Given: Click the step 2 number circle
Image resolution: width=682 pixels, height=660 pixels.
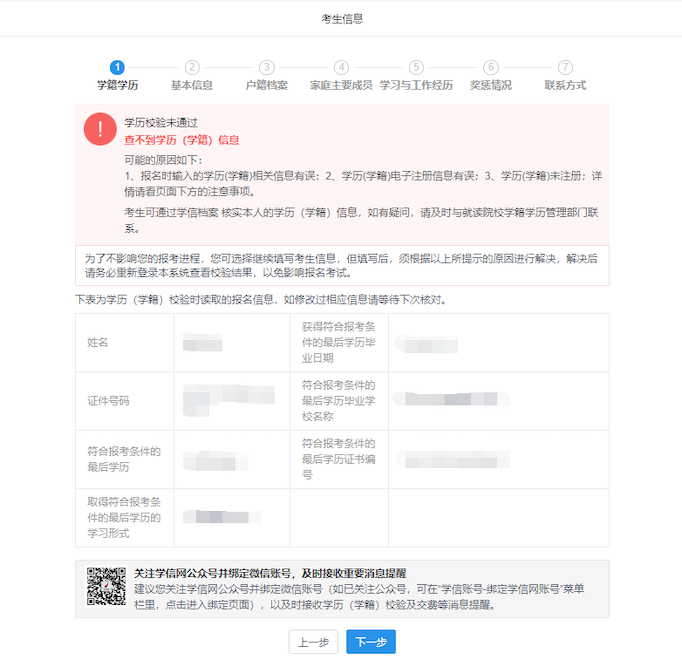Looking at the screenshot, I should pyautogui.click(x=192, y=67).
